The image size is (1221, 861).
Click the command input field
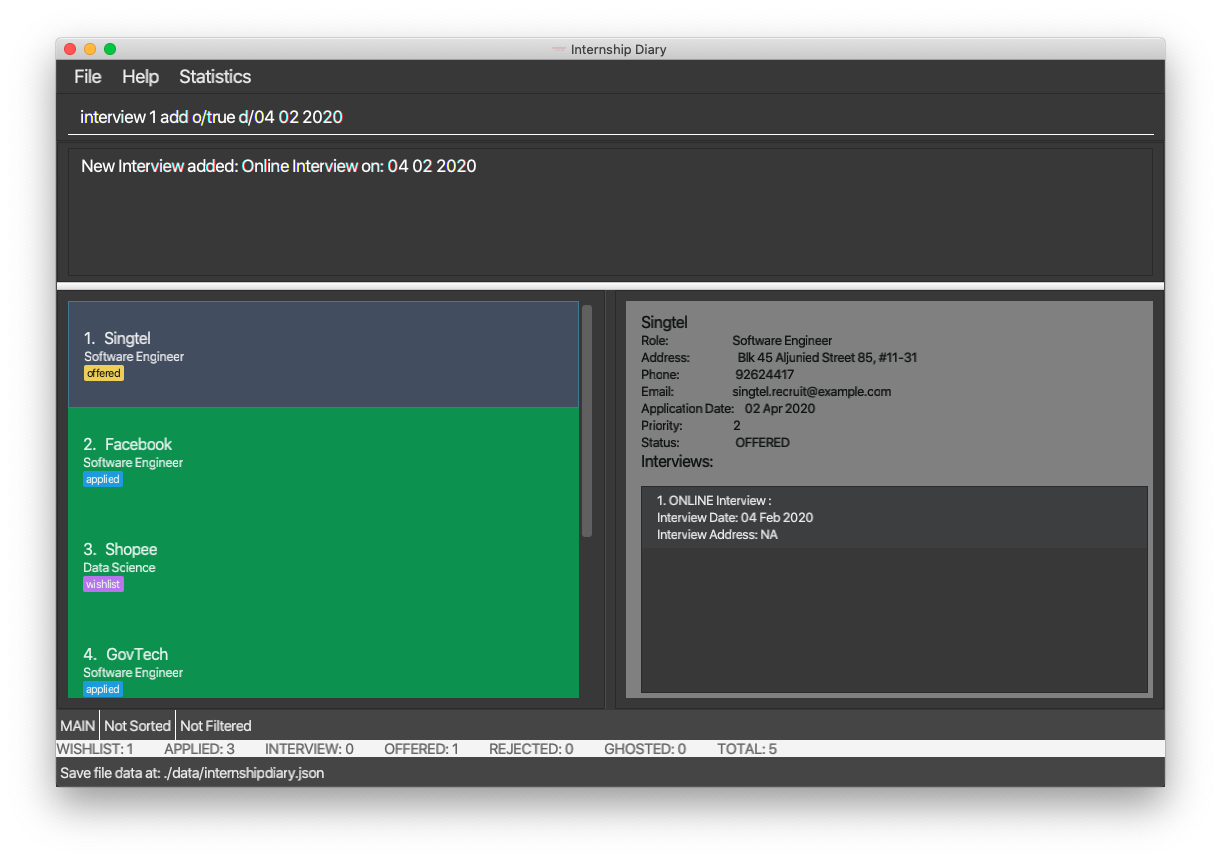click(x=610, y=117)
